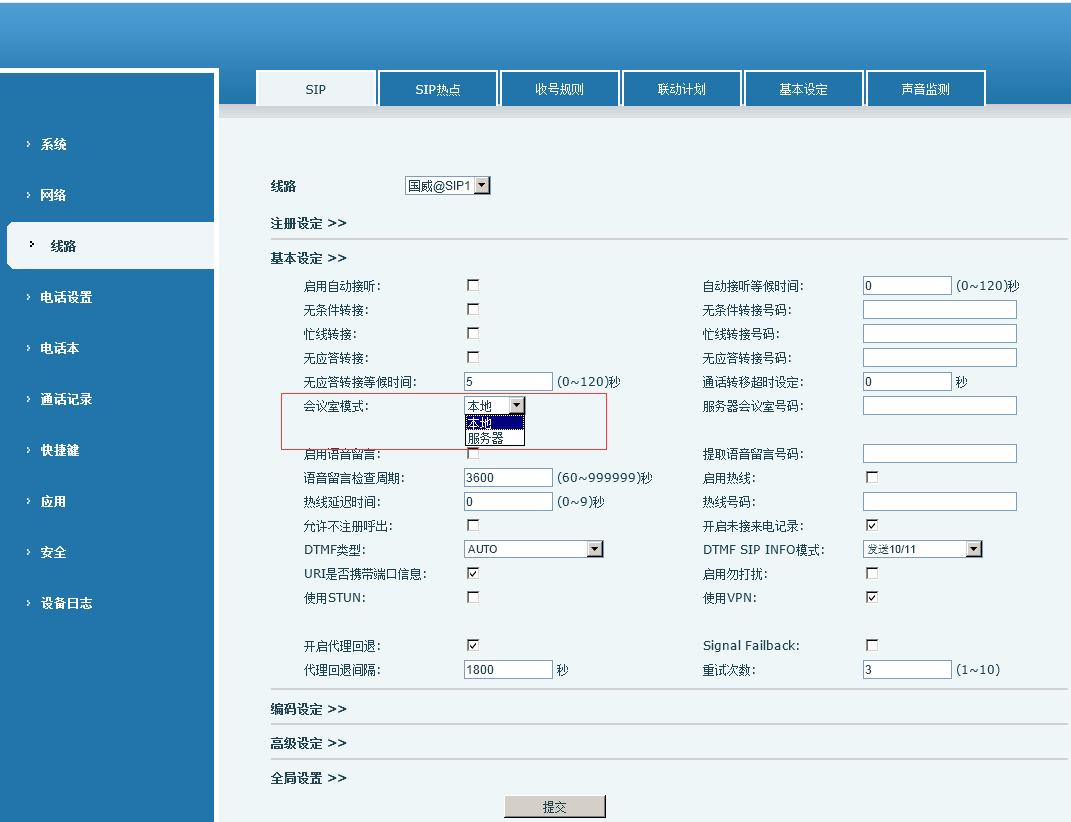Open the 线路 selector dropdown 国威@SIP1
This screenshot has height=822, width=1071.
(x=447, y=185)
